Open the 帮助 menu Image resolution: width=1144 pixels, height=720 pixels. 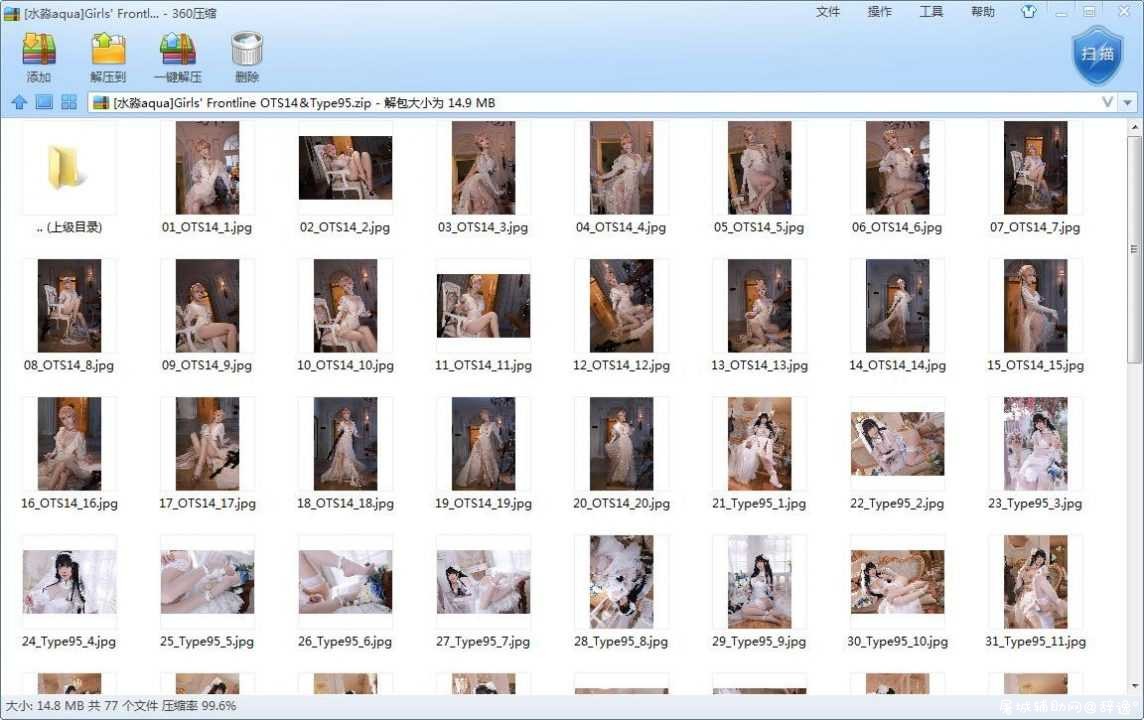click(x=983, y=12)
